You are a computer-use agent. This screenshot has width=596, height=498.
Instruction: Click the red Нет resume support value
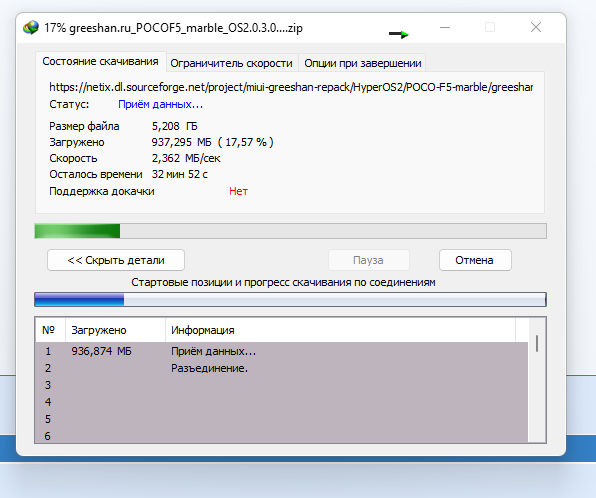pyautogui.click(x=238, y=191)
